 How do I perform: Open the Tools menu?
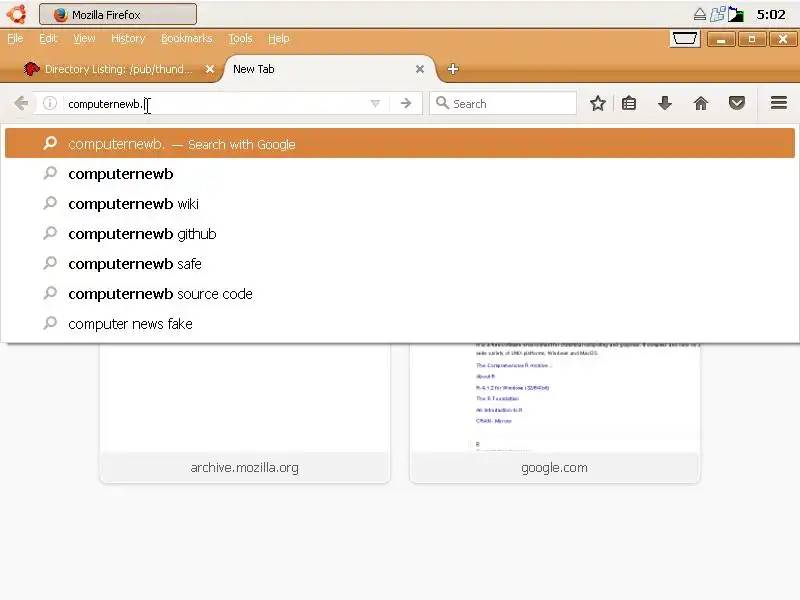pos(240,38)
